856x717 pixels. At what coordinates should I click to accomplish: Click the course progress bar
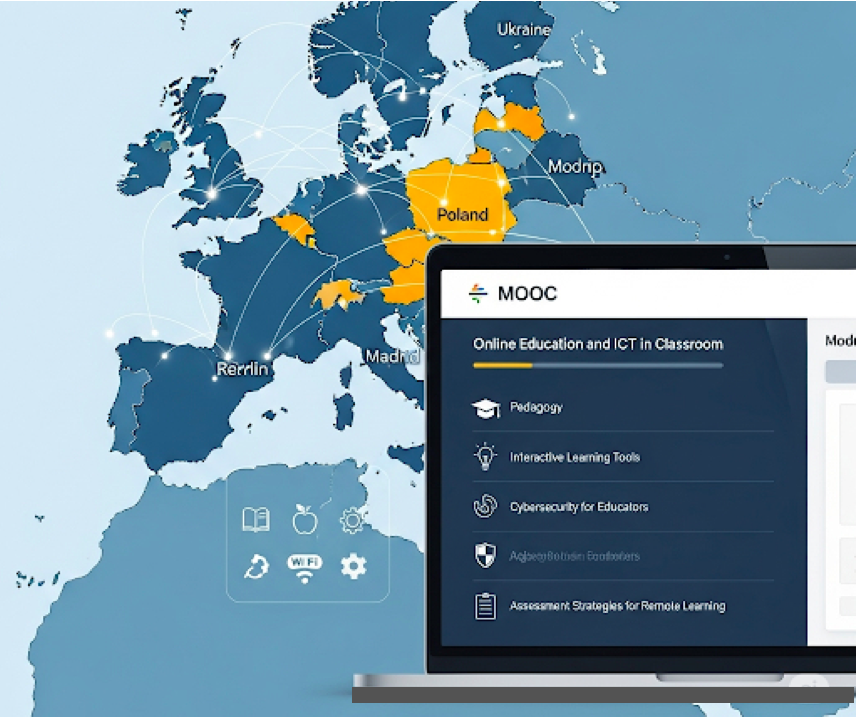coord(597,366)
